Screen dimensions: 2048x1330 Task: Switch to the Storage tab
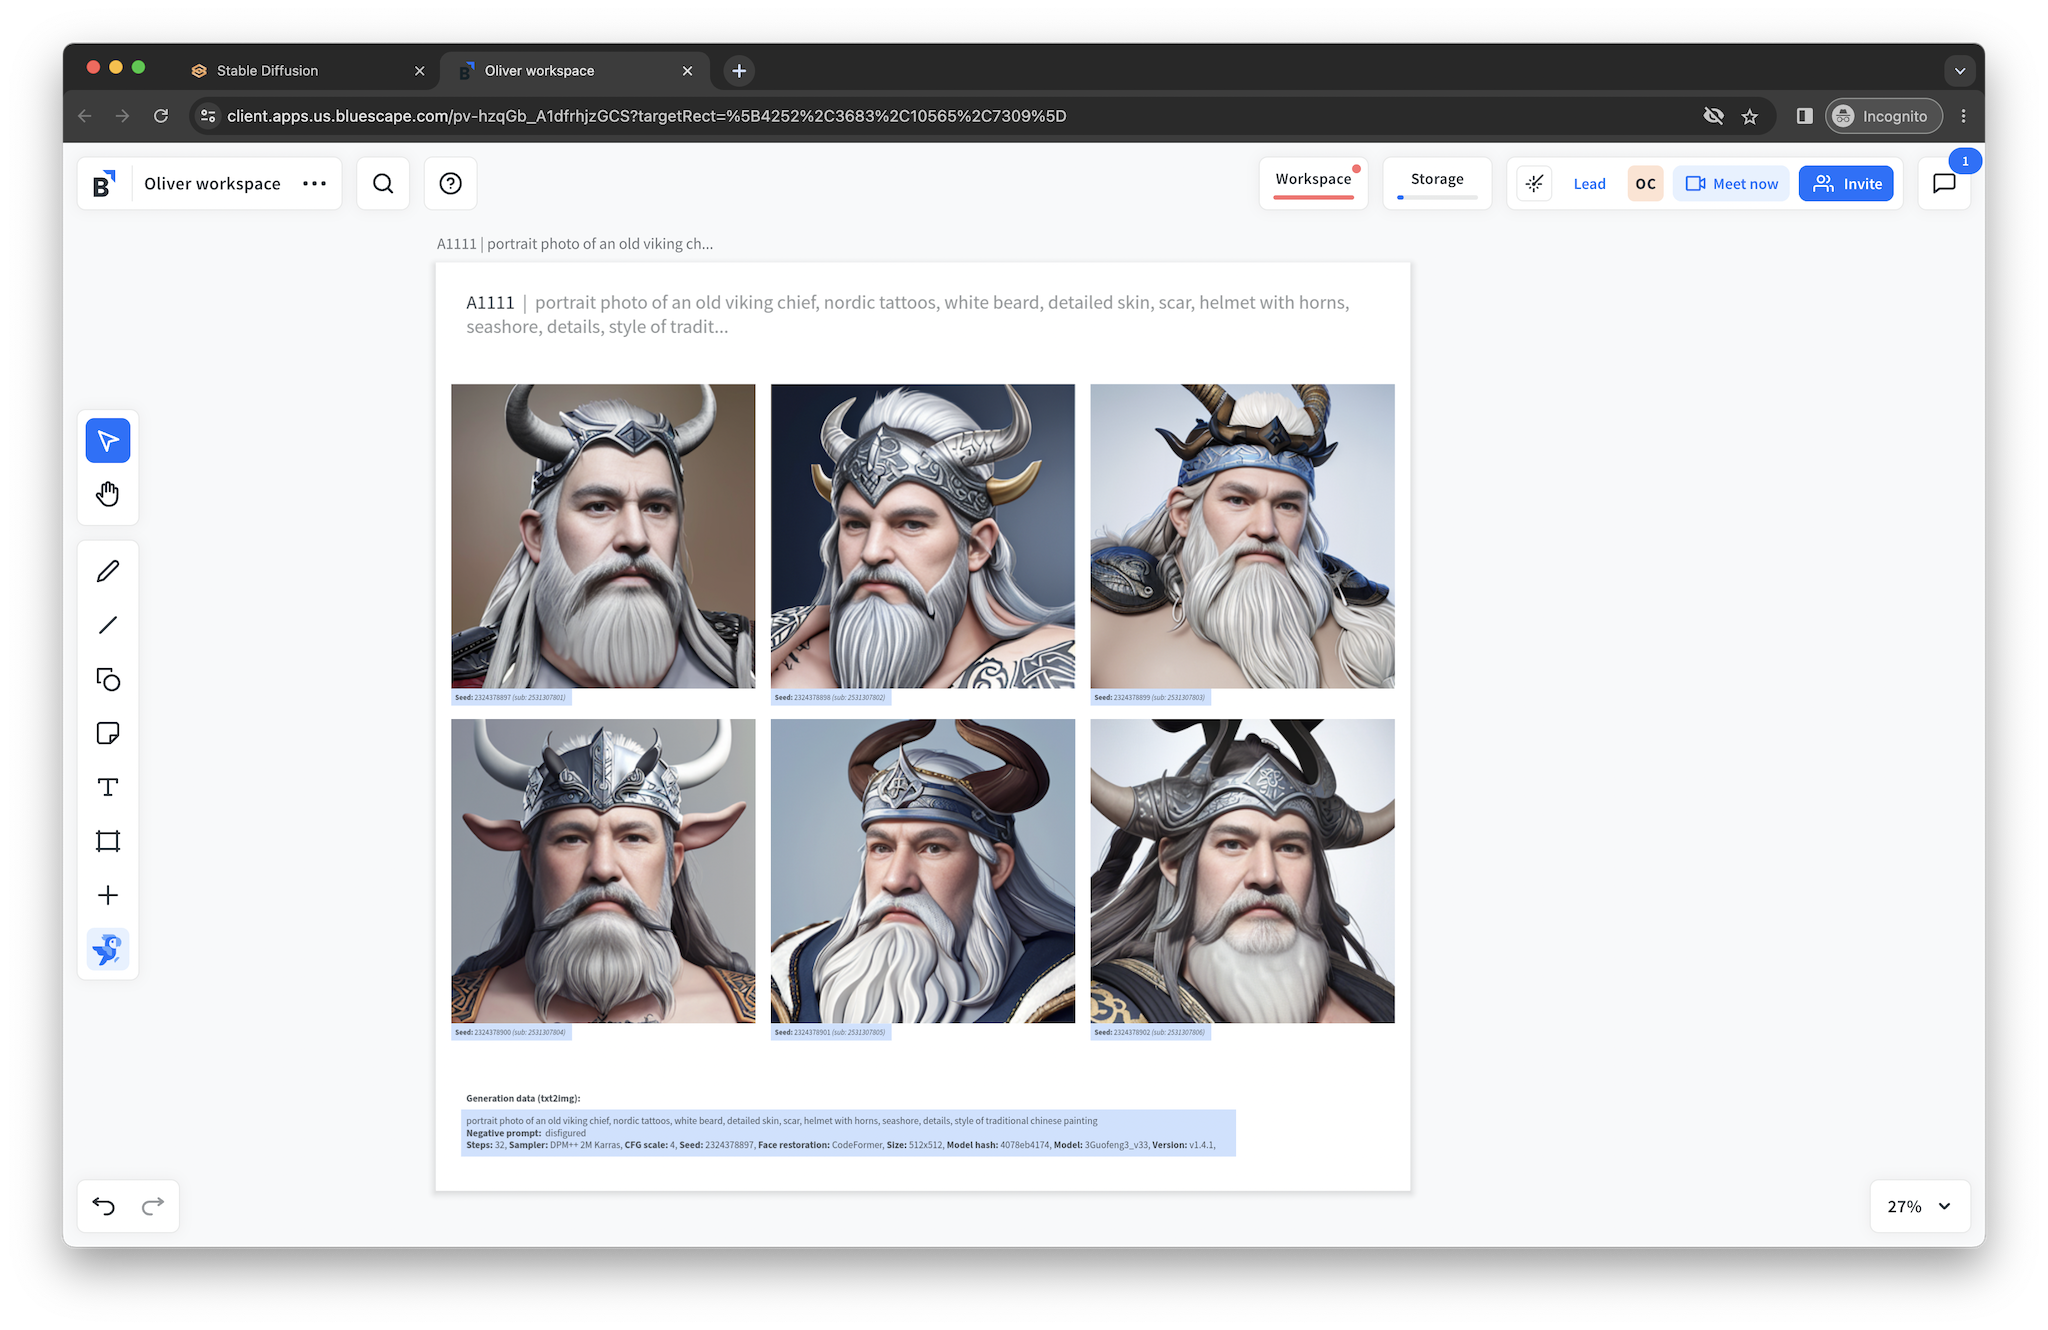tap(1437, 179)
